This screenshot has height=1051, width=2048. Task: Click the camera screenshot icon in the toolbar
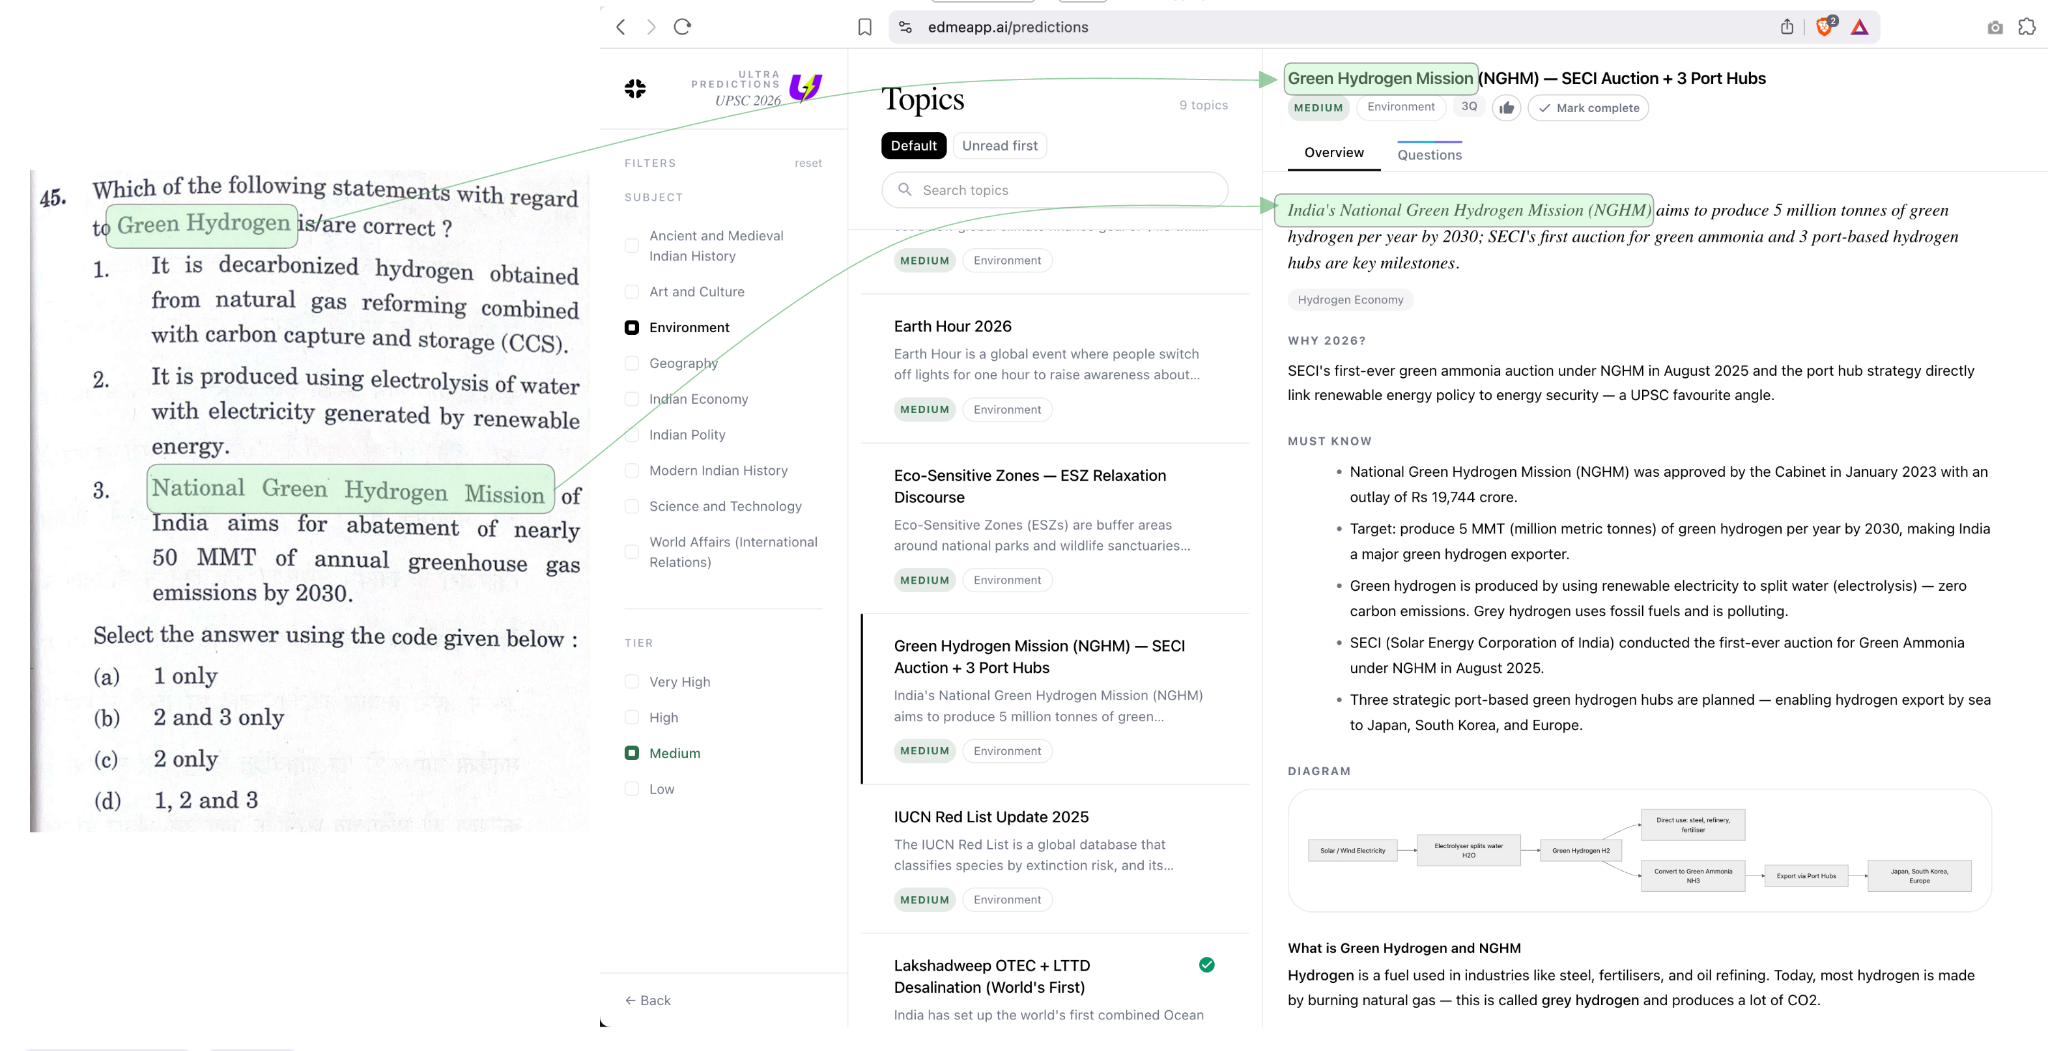[x=1995, y=27]
